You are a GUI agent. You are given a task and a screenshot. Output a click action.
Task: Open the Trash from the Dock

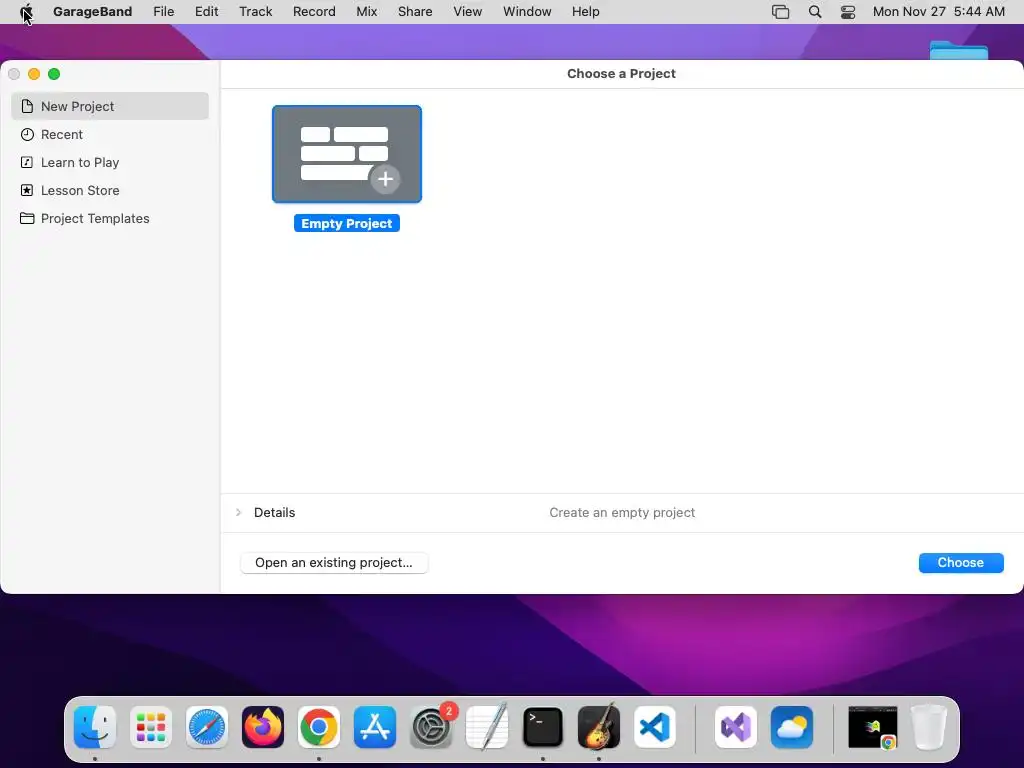pyautogui.click(x=929, y=727)
